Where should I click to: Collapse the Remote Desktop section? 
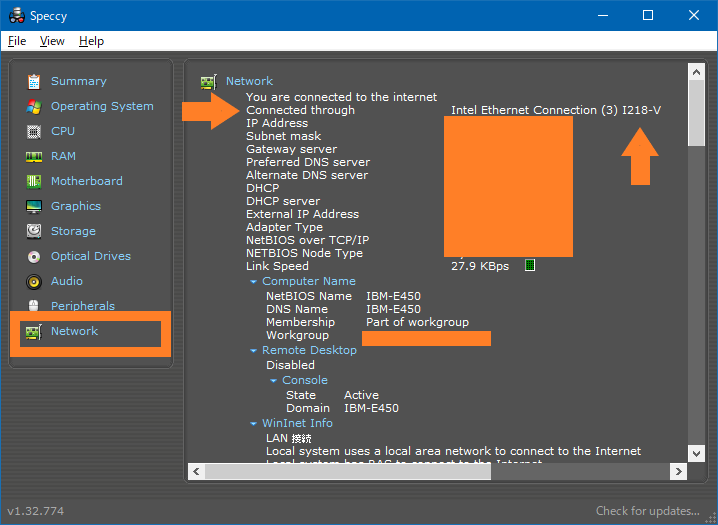pos(253,351)
